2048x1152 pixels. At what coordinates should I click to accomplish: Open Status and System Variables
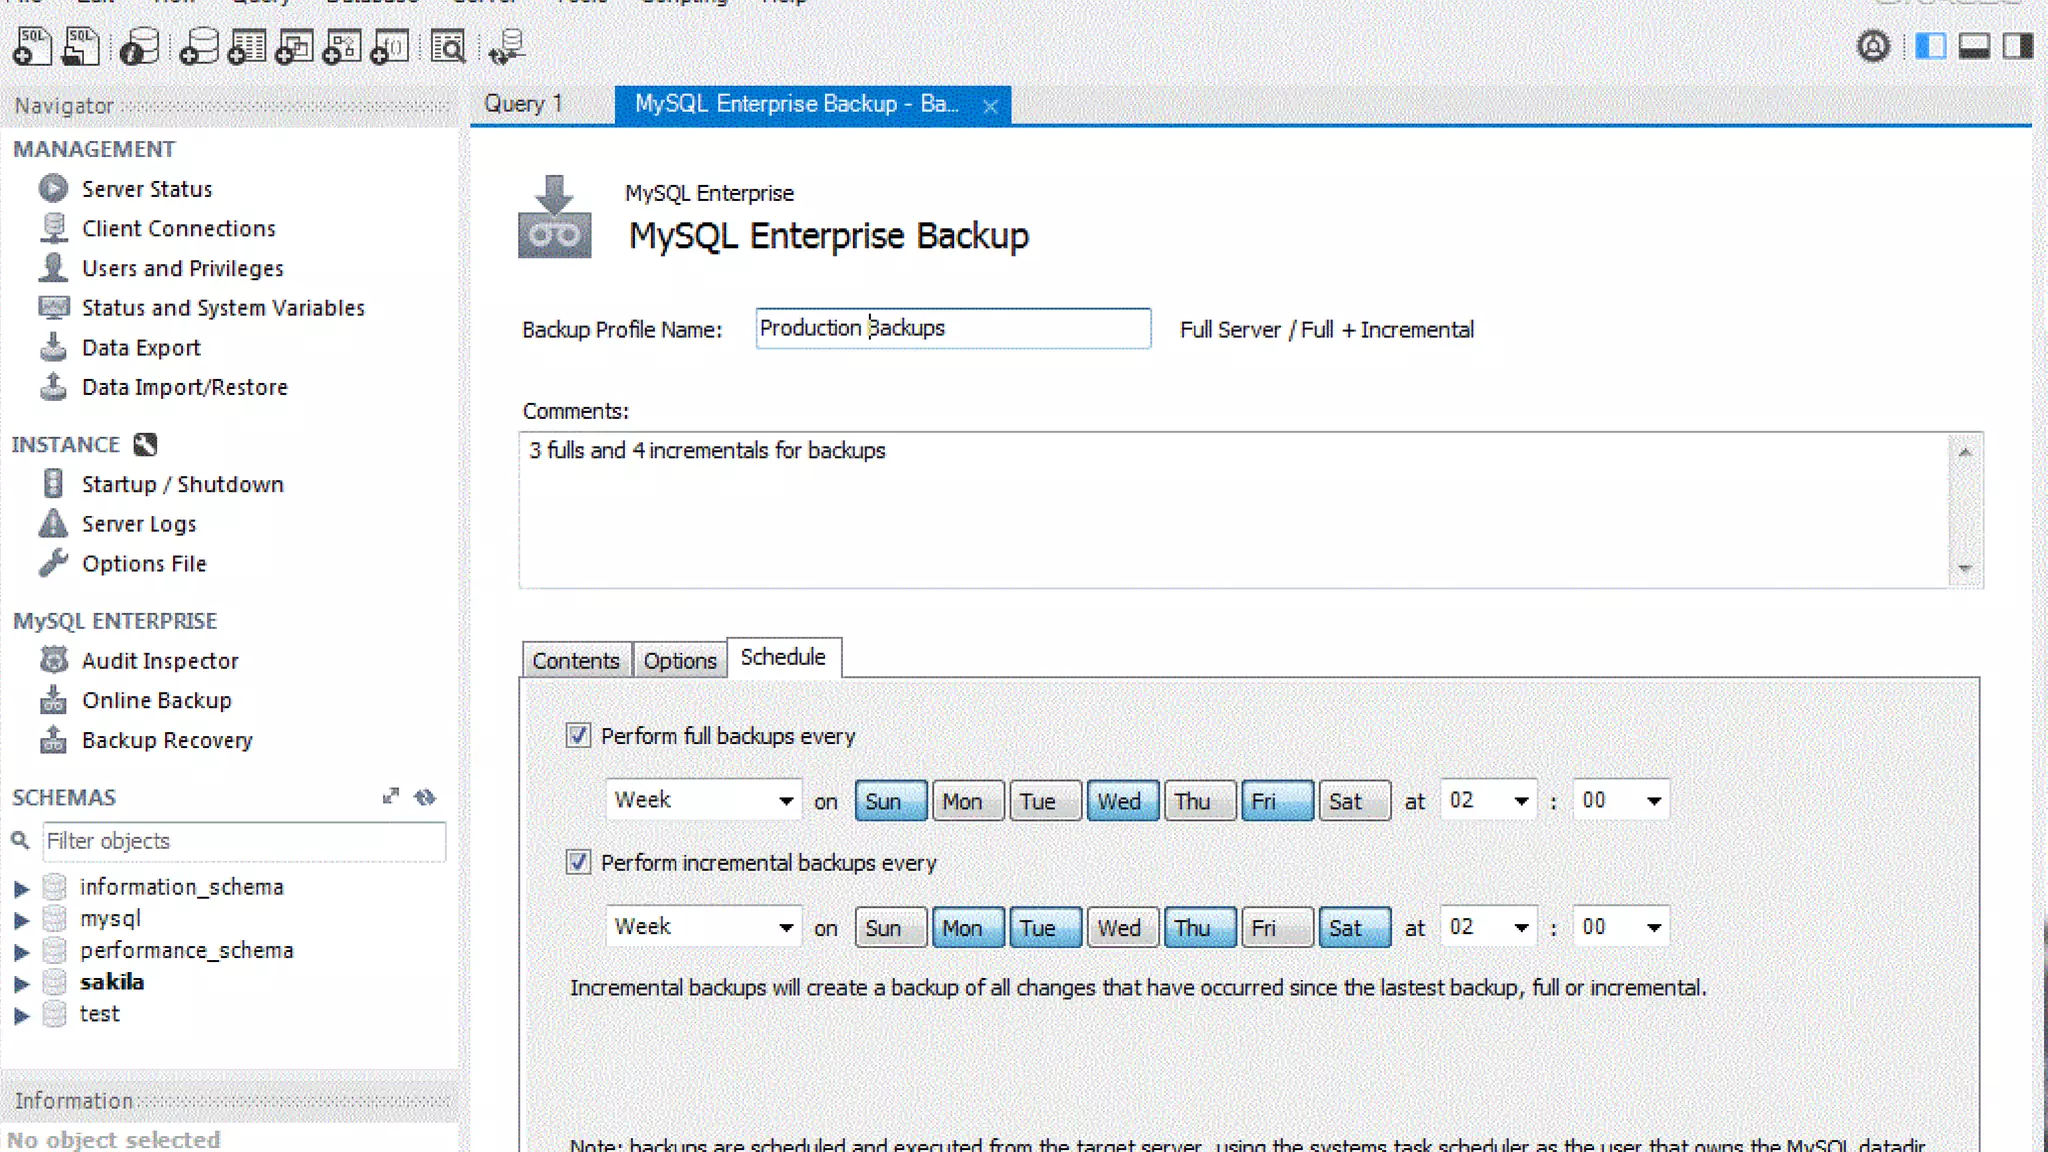click(x=223, y=308)
